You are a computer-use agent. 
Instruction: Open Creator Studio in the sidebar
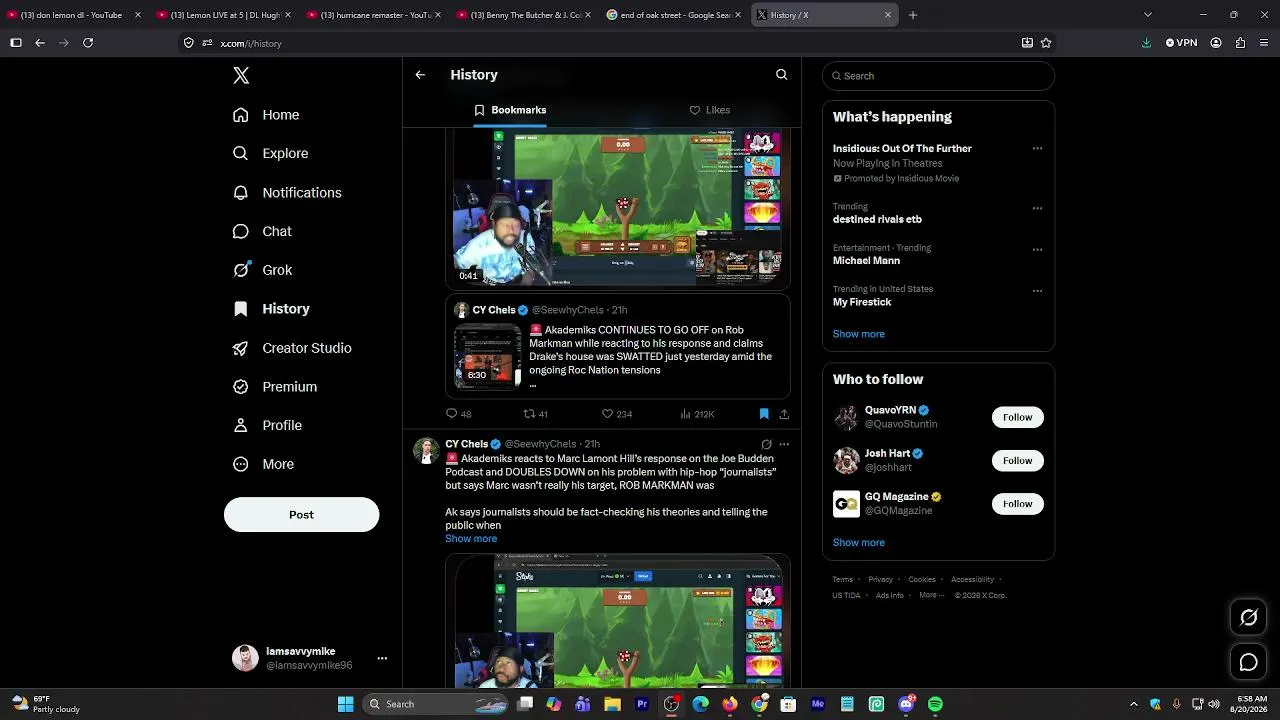(x=292, y=348)
